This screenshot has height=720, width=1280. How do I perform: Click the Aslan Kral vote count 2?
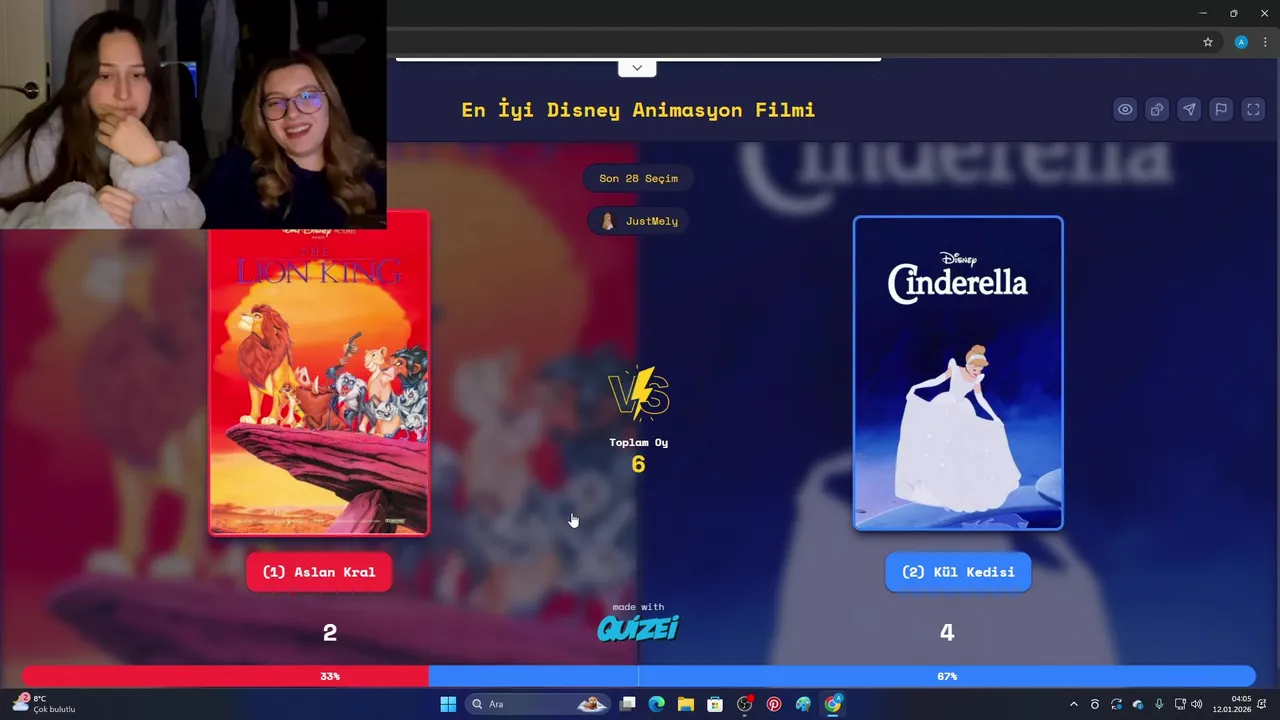click(330, 632)
